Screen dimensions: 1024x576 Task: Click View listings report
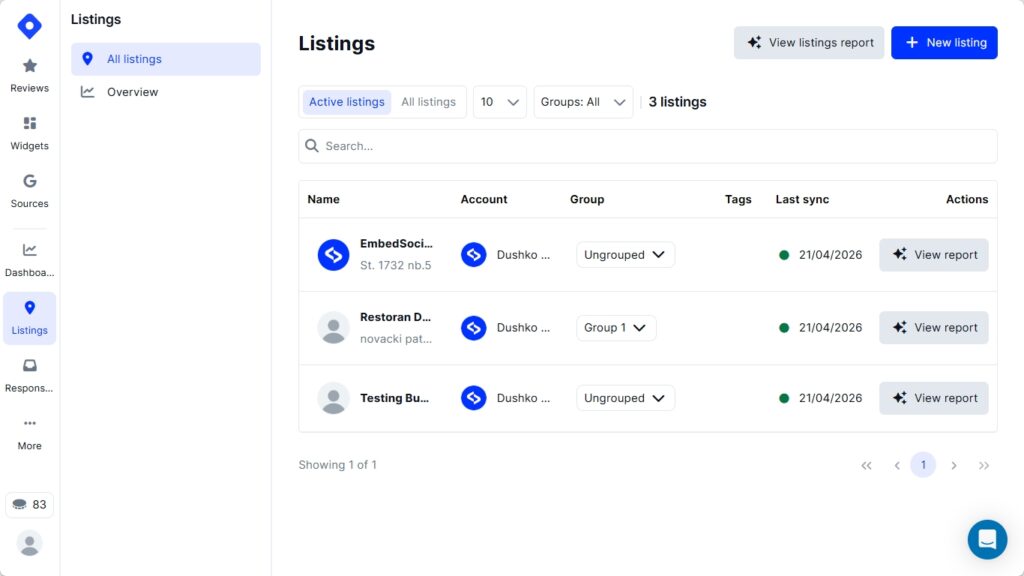[808, 42]
